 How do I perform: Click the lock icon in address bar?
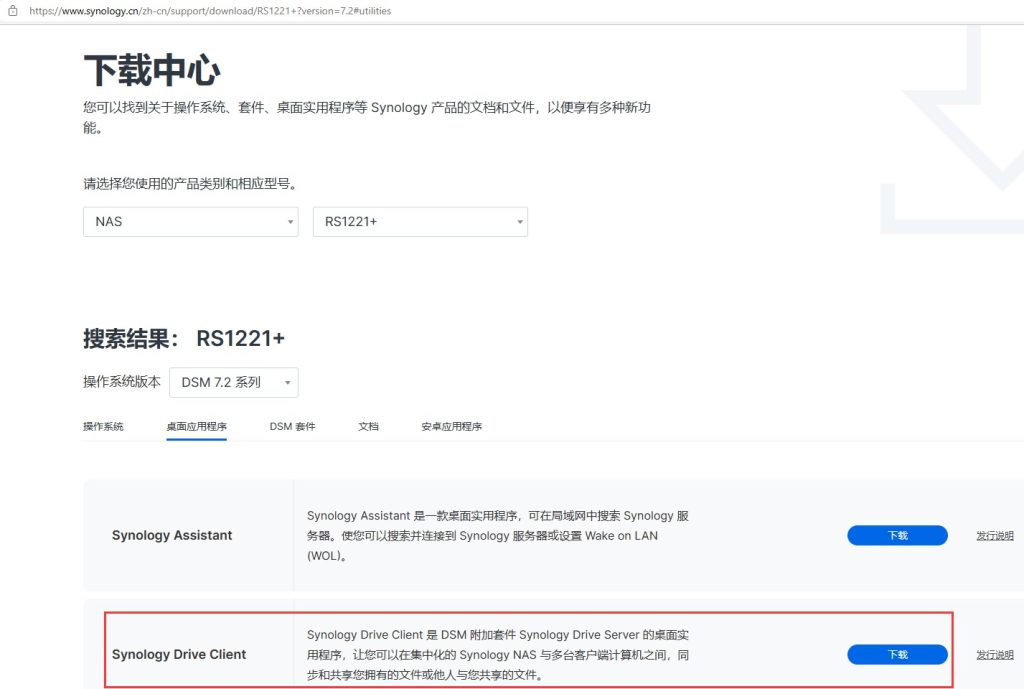point(12,10)
